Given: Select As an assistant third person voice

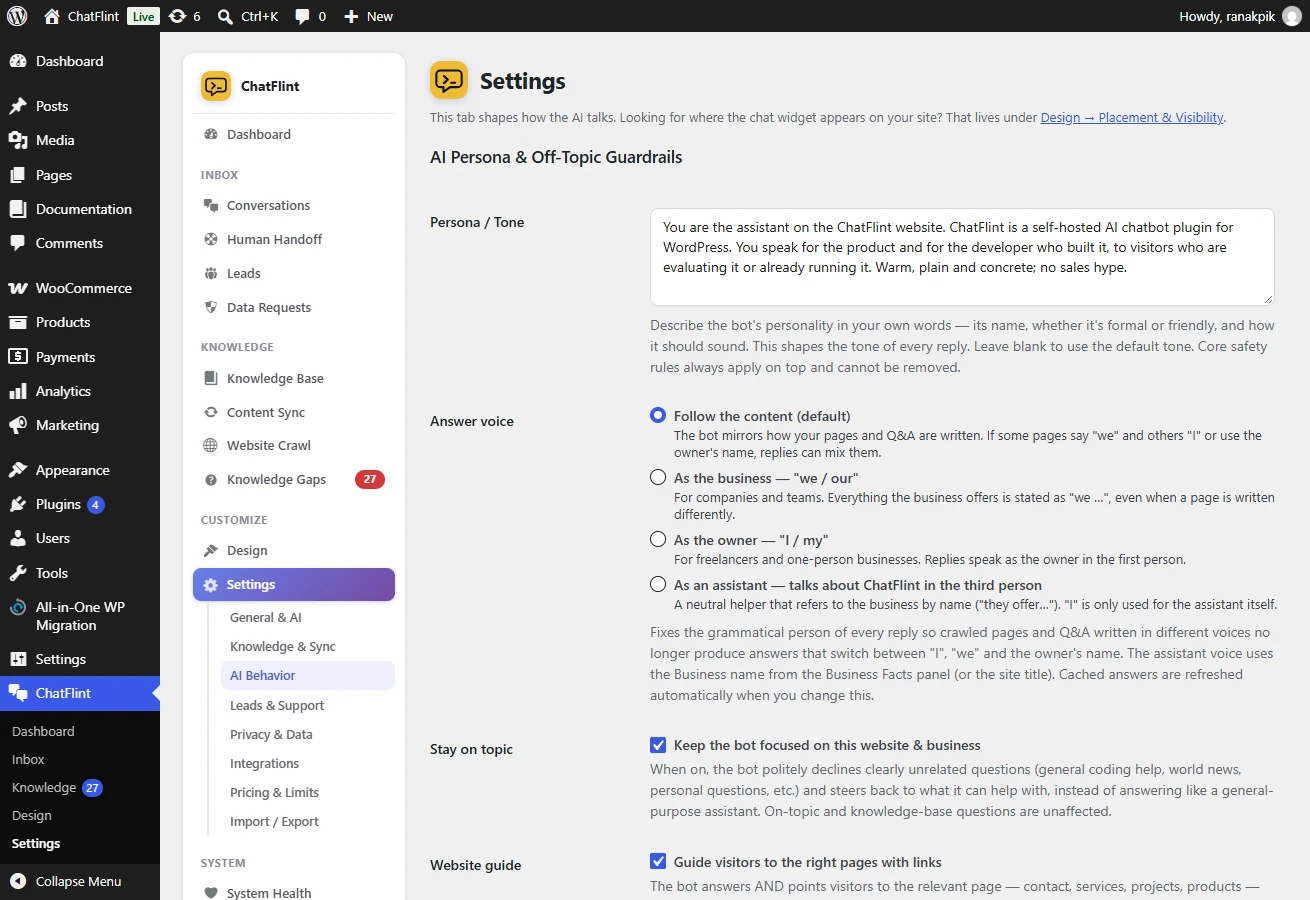Looking at the screenshot, I should 658,584.
